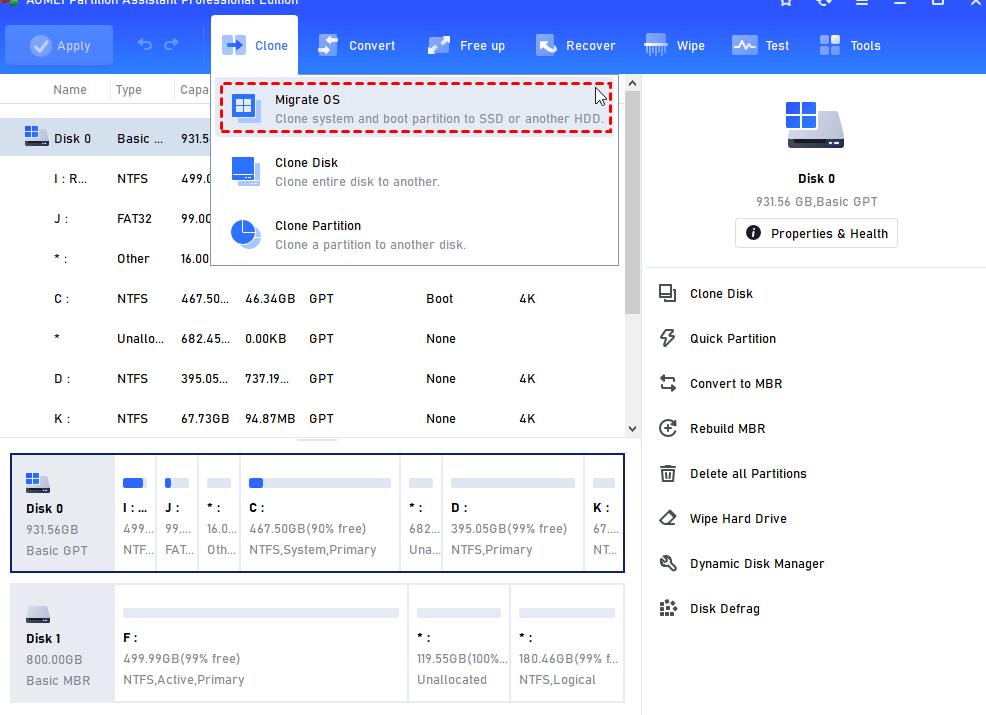Click the Clone Disk icon in right panel
The height and width of the screenshot is (715, 986).
coord(667,293)
